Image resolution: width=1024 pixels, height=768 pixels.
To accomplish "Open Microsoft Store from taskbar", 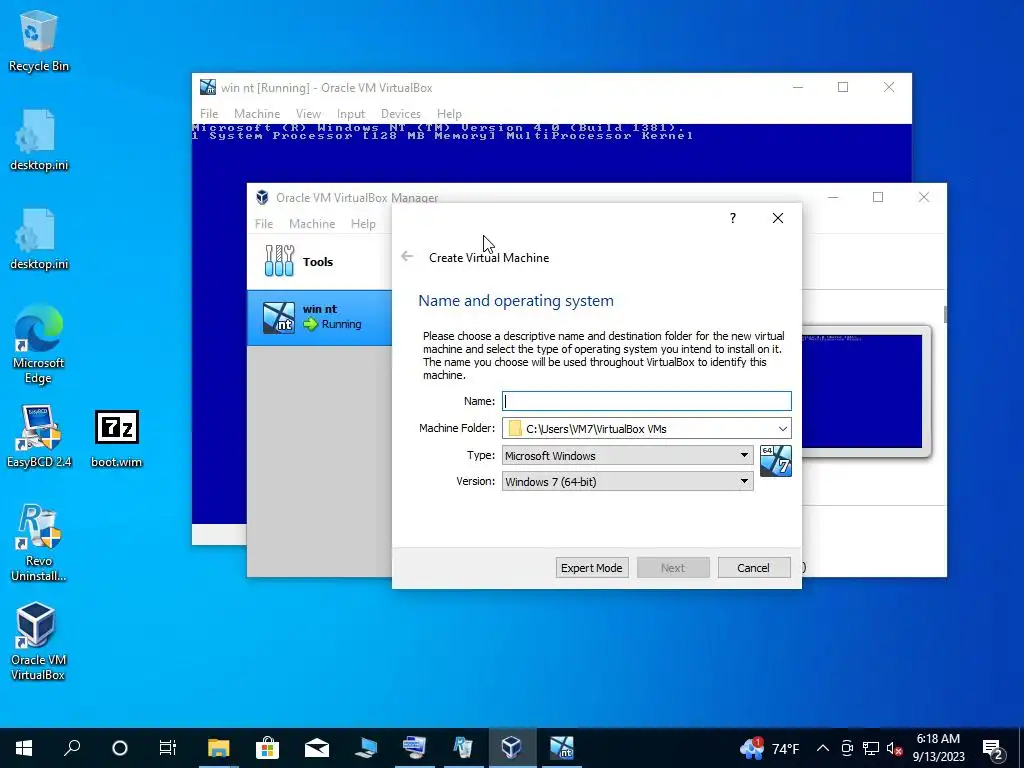I will click(x=267, y=748).
